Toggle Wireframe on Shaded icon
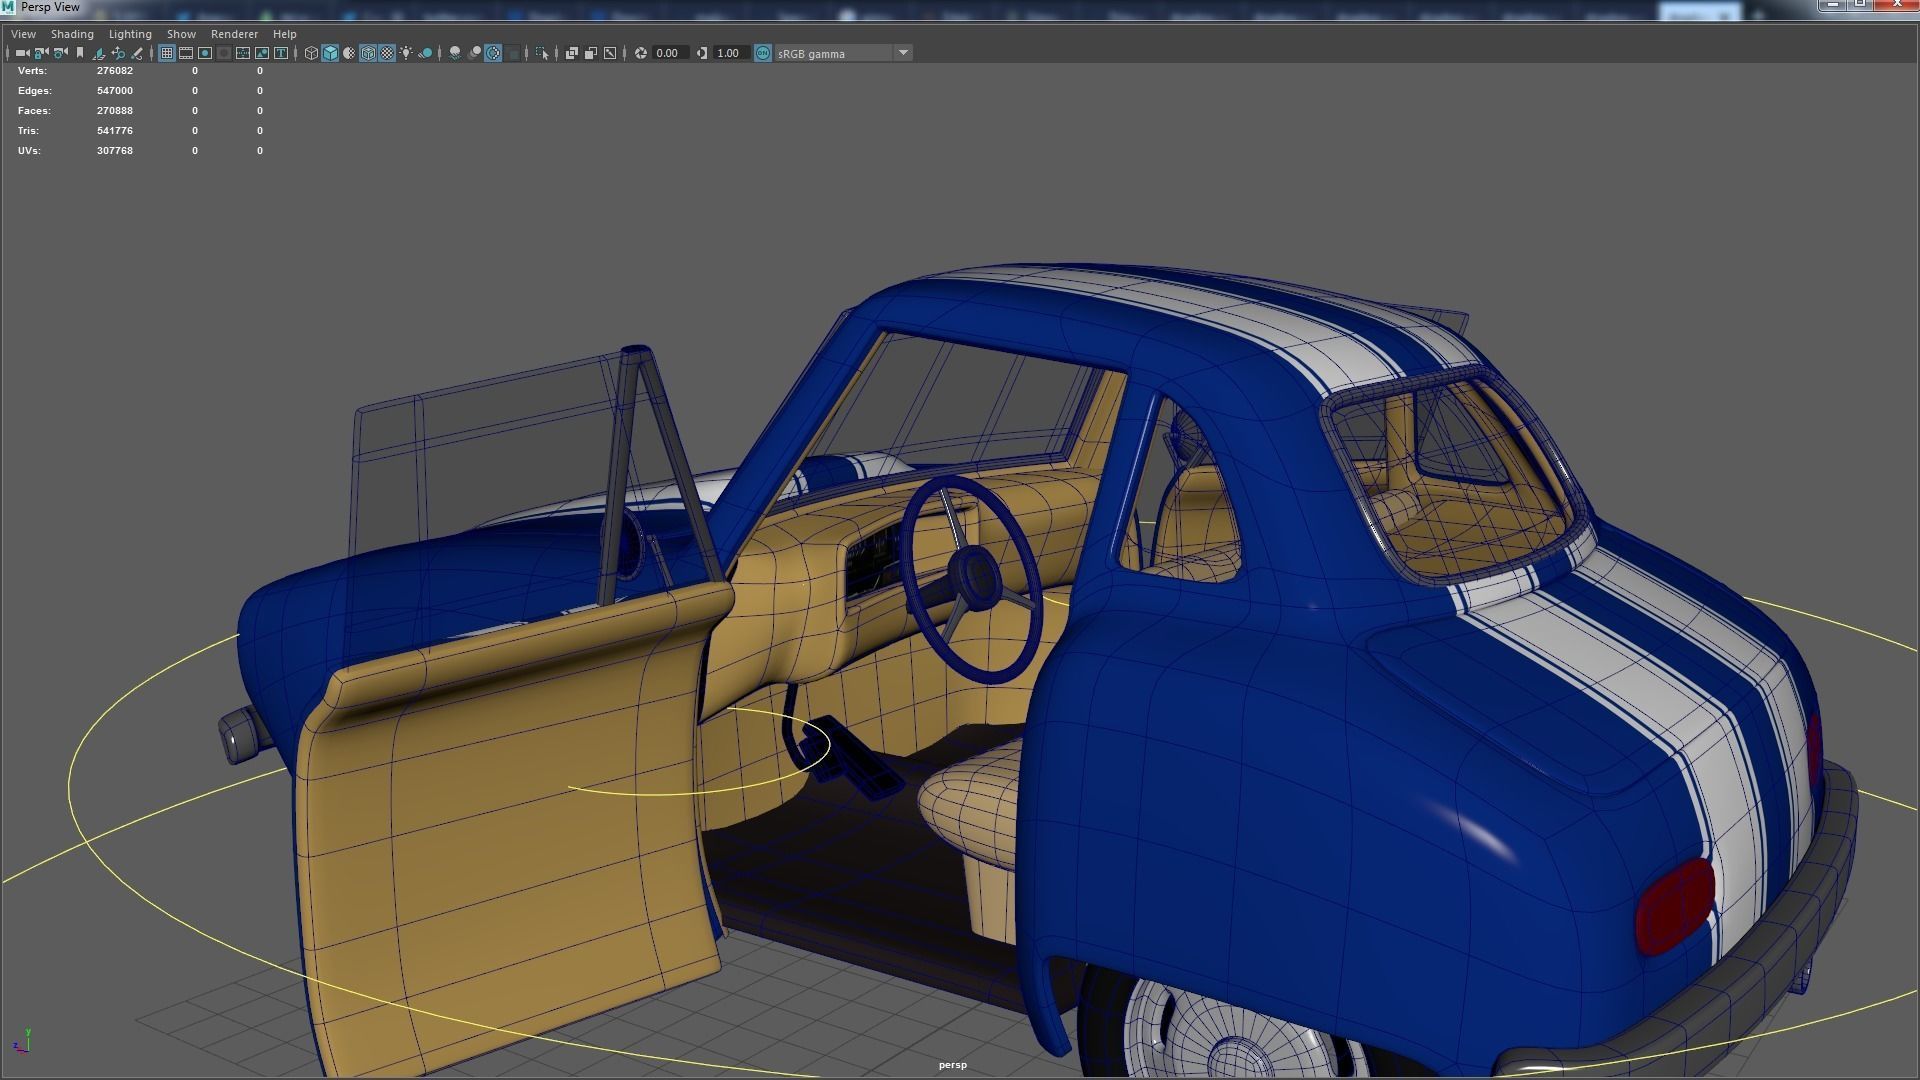Screen dimensions: 1920x1080 (368, 53)
